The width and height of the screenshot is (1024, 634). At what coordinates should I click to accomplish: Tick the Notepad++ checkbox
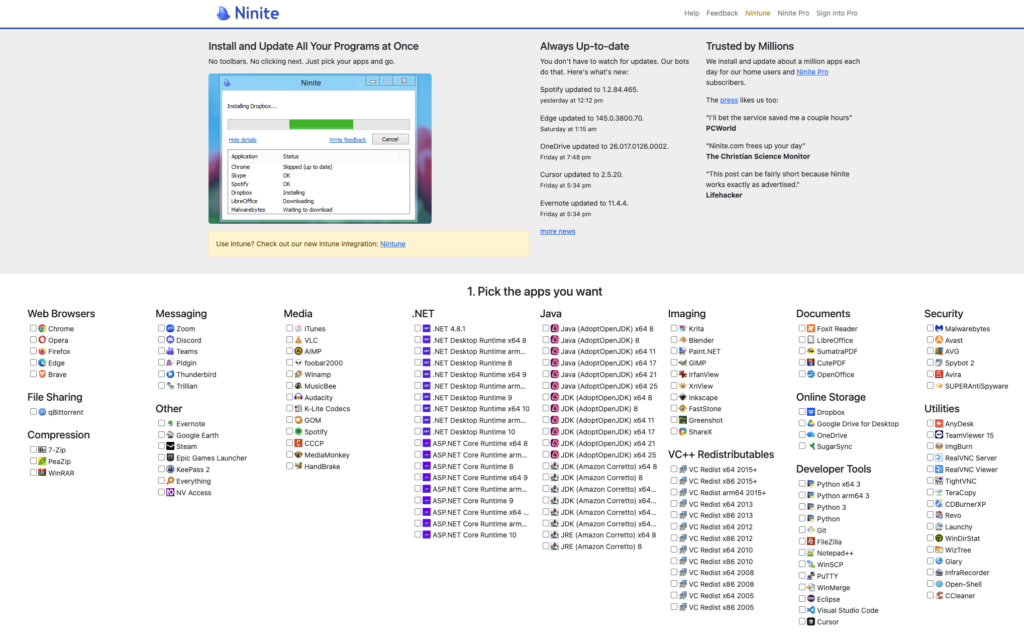pyautogui.click(x=801, y=552)
